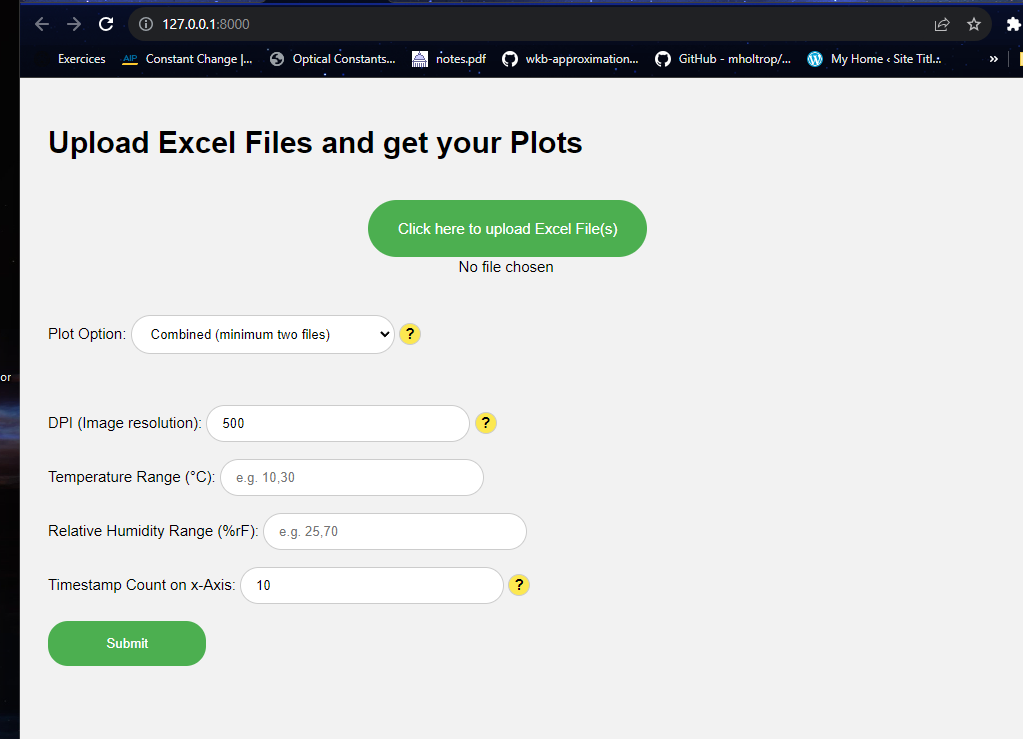
Task: Reload the current page
Action: tap(105, 24)
